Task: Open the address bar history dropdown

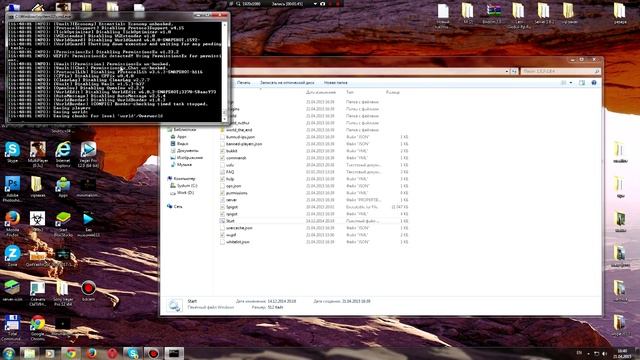Action: click(x=507, y=71)
